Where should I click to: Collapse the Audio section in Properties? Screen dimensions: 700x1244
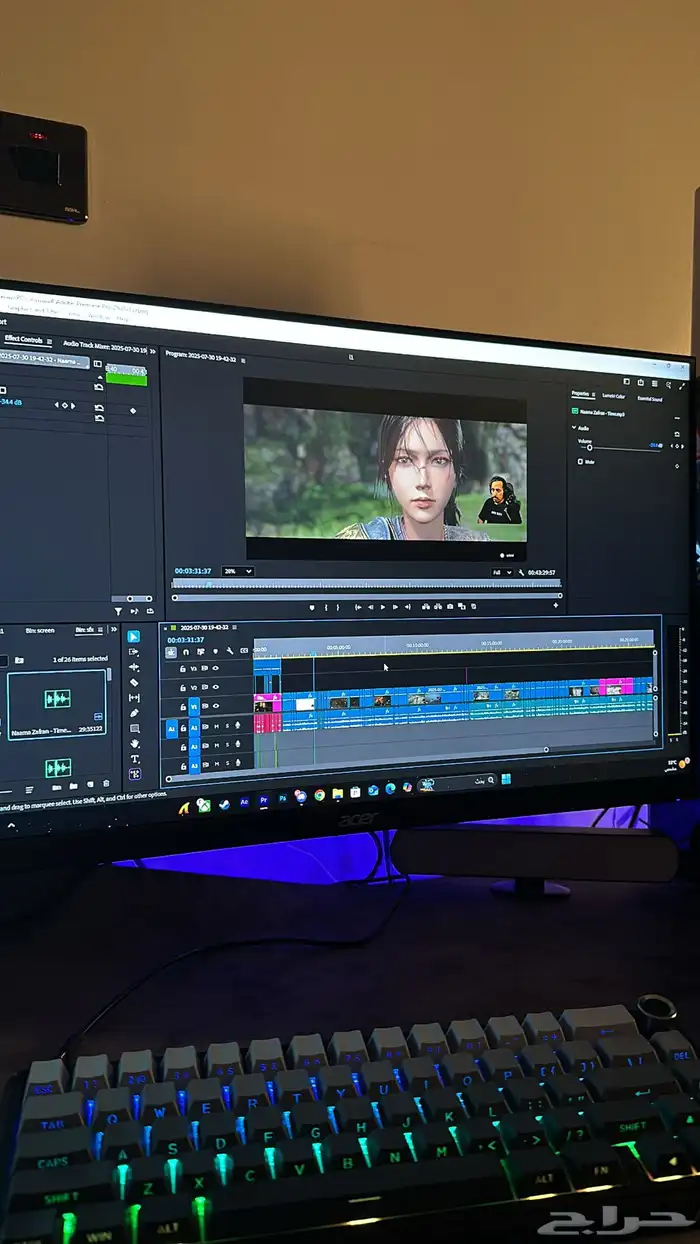[574, 427]
